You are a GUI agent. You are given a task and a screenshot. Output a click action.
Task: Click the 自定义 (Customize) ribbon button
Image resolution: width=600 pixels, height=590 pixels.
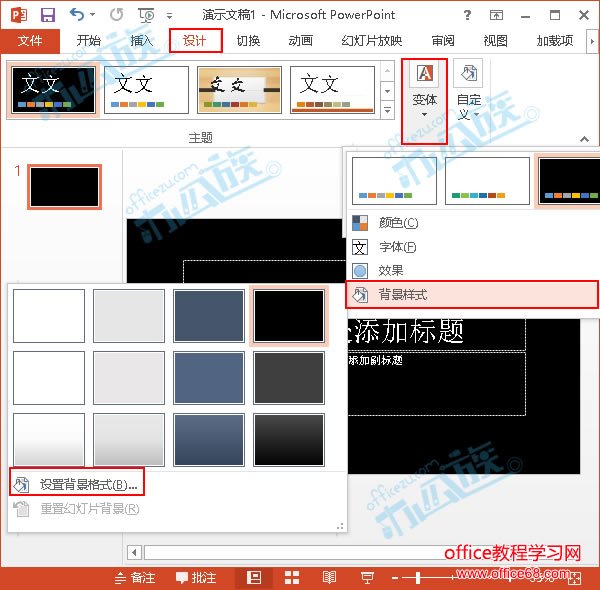click(x=469, y=90)
